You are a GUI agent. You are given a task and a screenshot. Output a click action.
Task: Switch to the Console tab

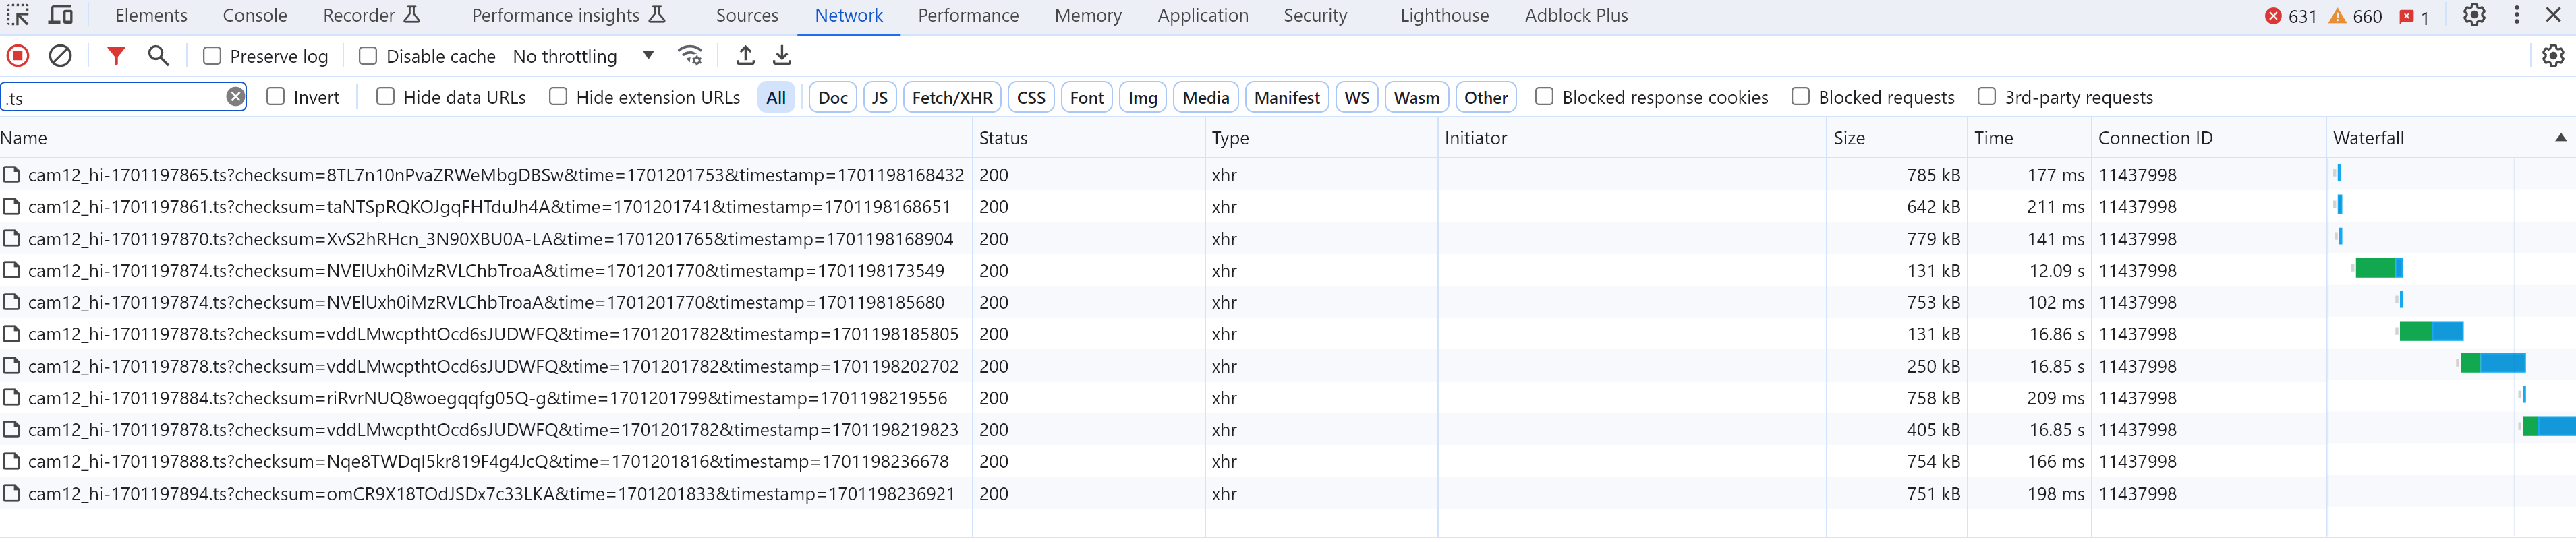[x=255, y=15]
